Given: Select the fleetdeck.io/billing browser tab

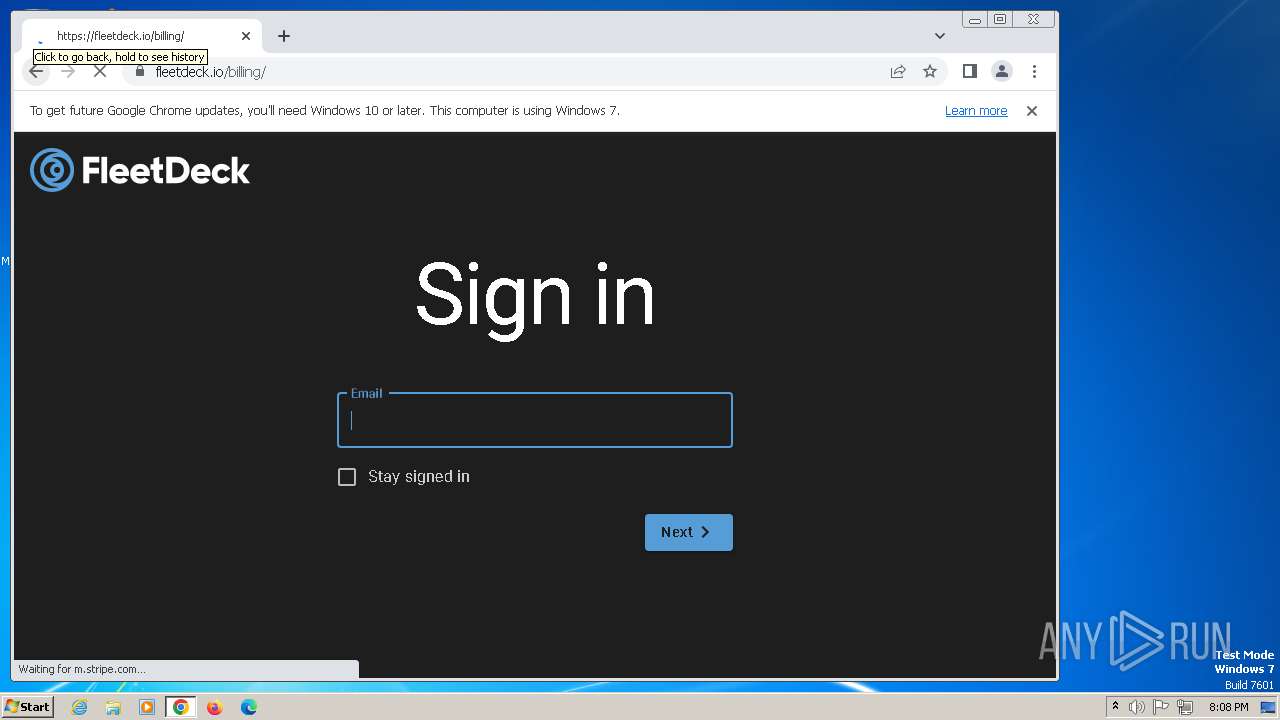Looking at the screenshot, I should (142, 36).
